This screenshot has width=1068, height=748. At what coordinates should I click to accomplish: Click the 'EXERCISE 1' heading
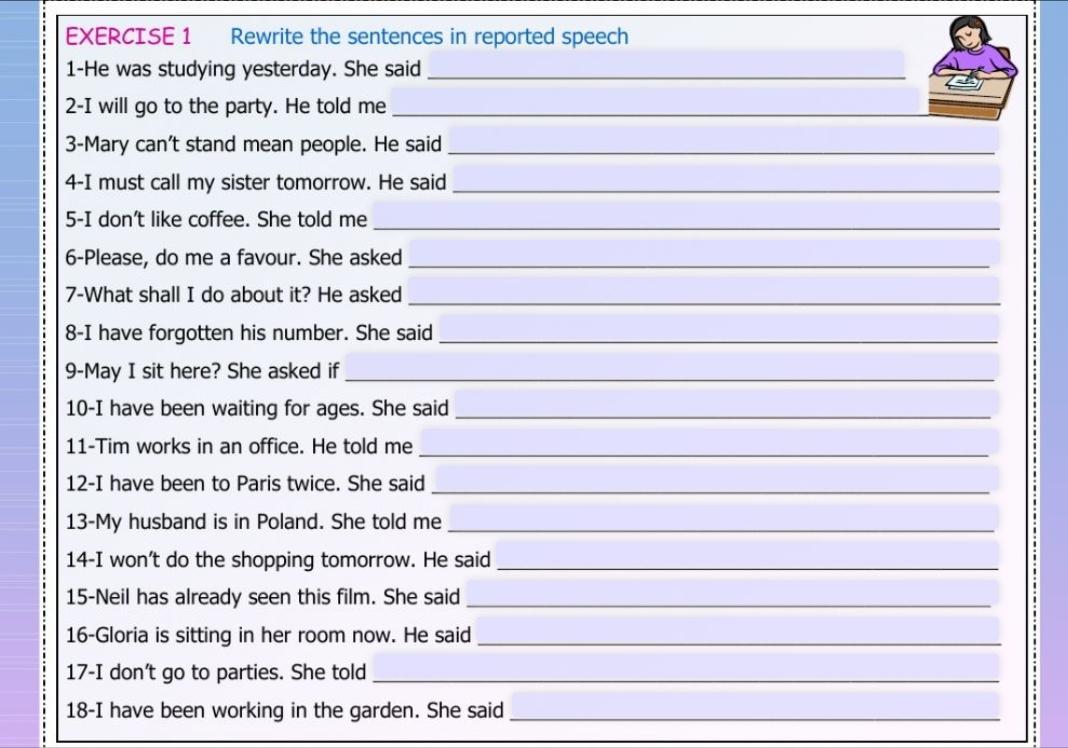pos(128,37)
